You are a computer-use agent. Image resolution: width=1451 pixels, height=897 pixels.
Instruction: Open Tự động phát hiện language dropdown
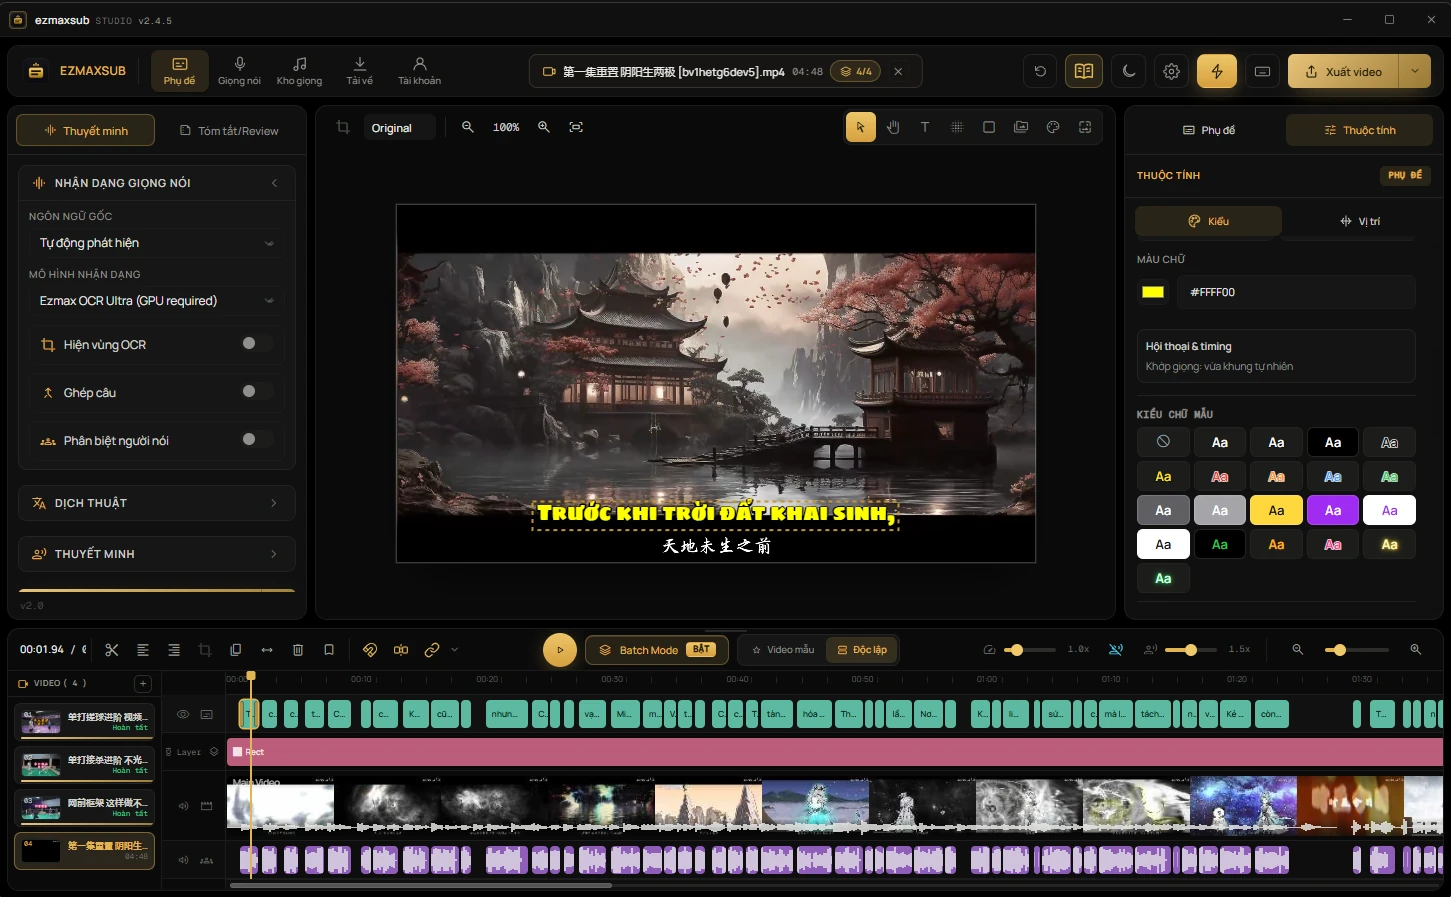156,243
